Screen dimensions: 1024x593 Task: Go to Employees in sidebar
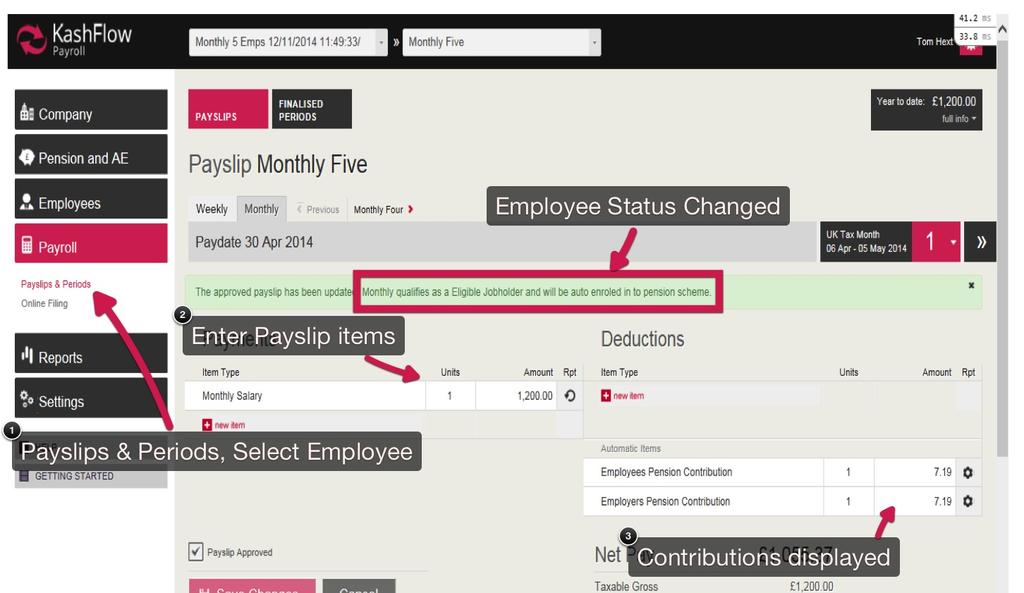tap(91, 203)
